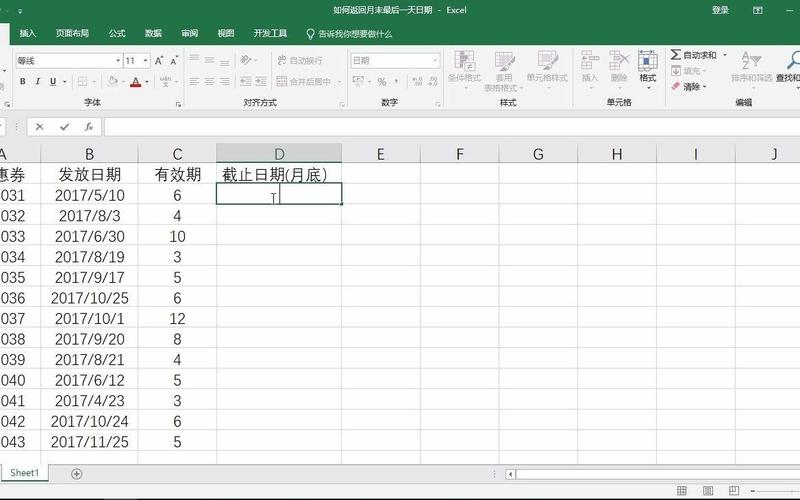
Task: Open the underline style dropdown arrow
Action: tap(65, 82)
